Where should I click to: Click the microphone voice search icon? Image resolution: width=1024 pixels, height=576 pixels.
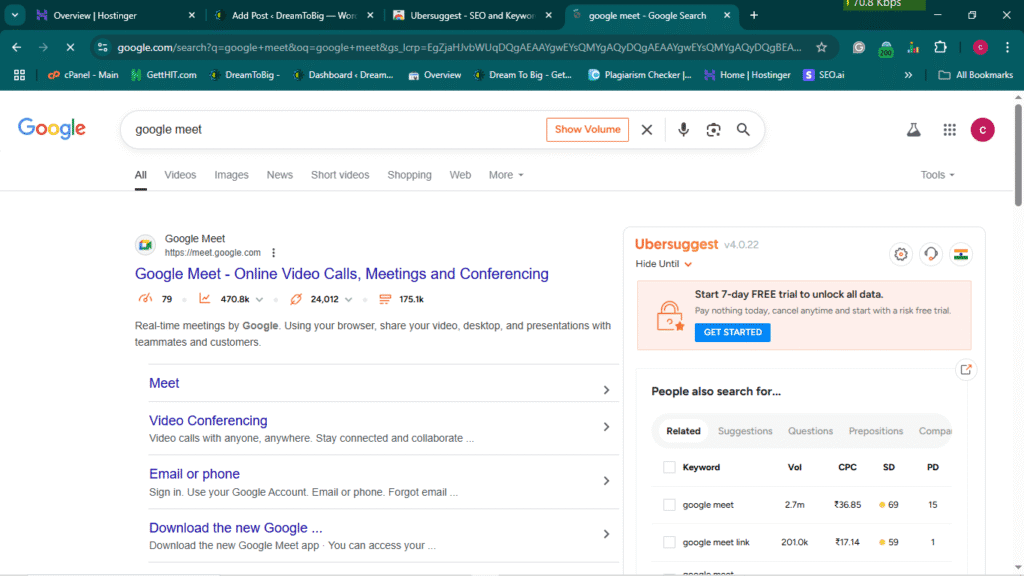(x=684, y=130)
